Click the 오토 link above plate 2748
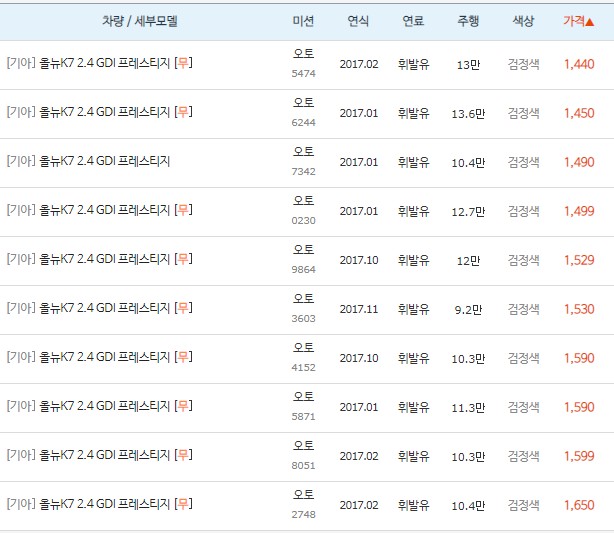The image size is (614, 533). 303,494
